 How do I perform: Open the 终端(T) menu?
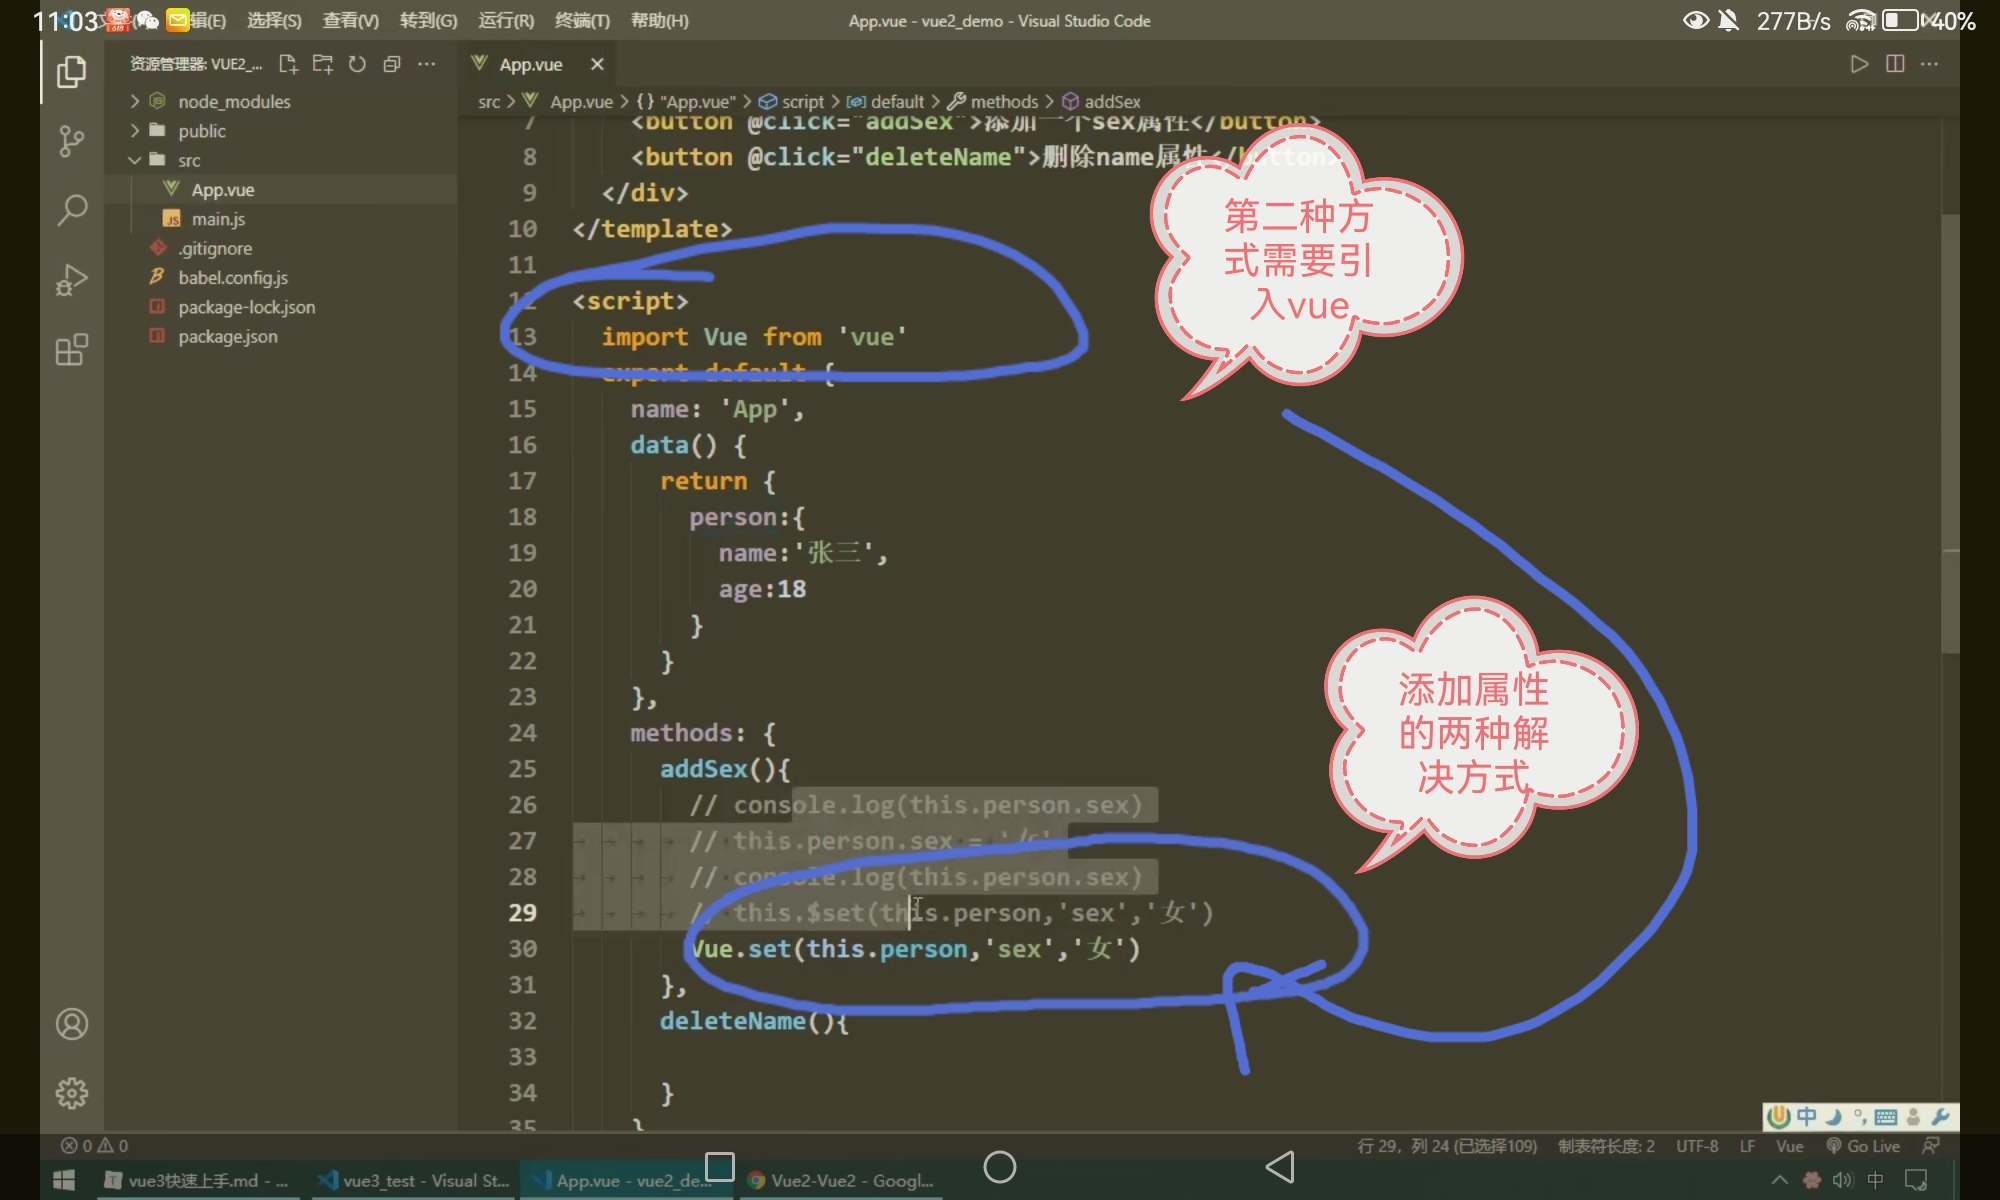582,20
